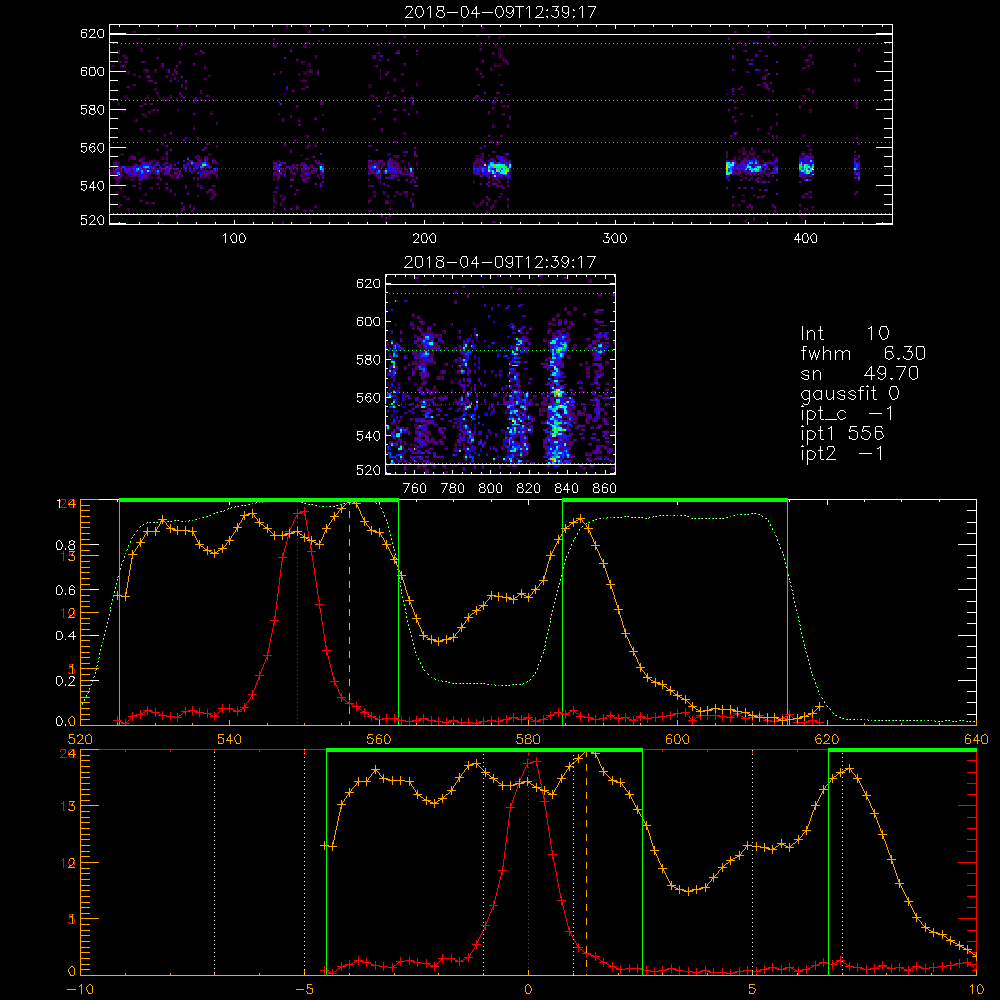Click x-axis label -5 on bottom plot

point(304,989)
